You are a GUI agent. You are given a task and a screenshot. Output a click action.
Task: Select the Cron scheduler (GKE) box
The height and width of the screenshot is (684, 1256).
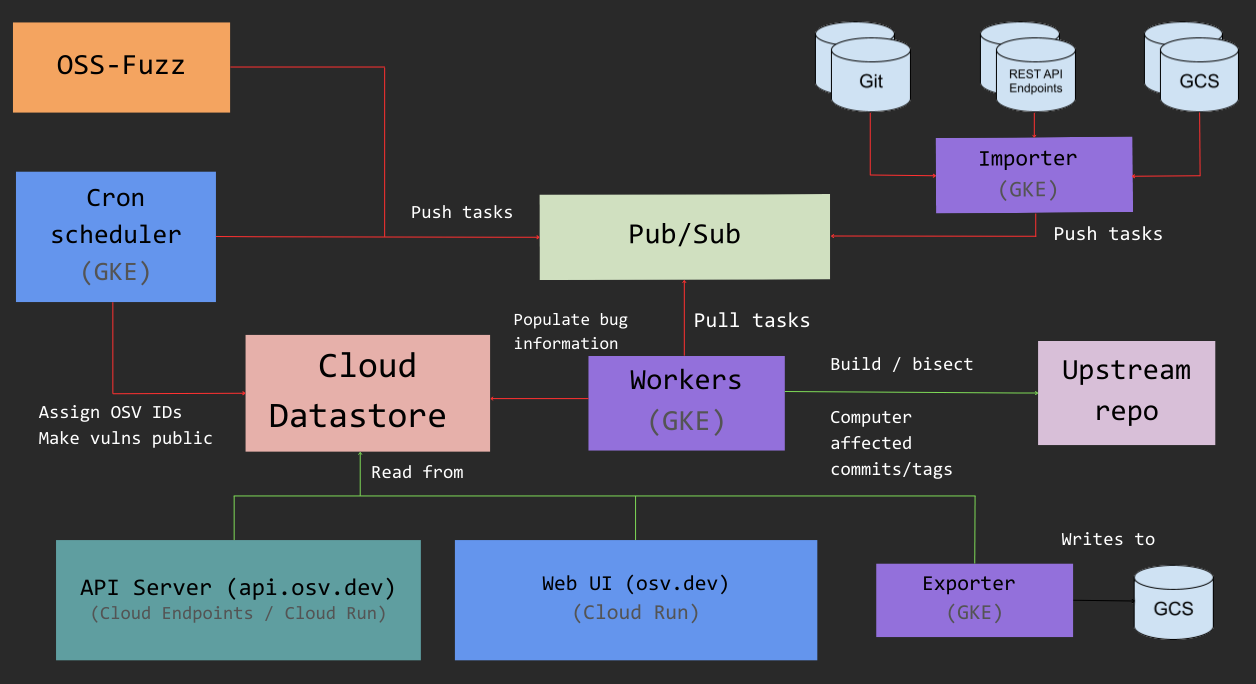(x=116, y=237)
